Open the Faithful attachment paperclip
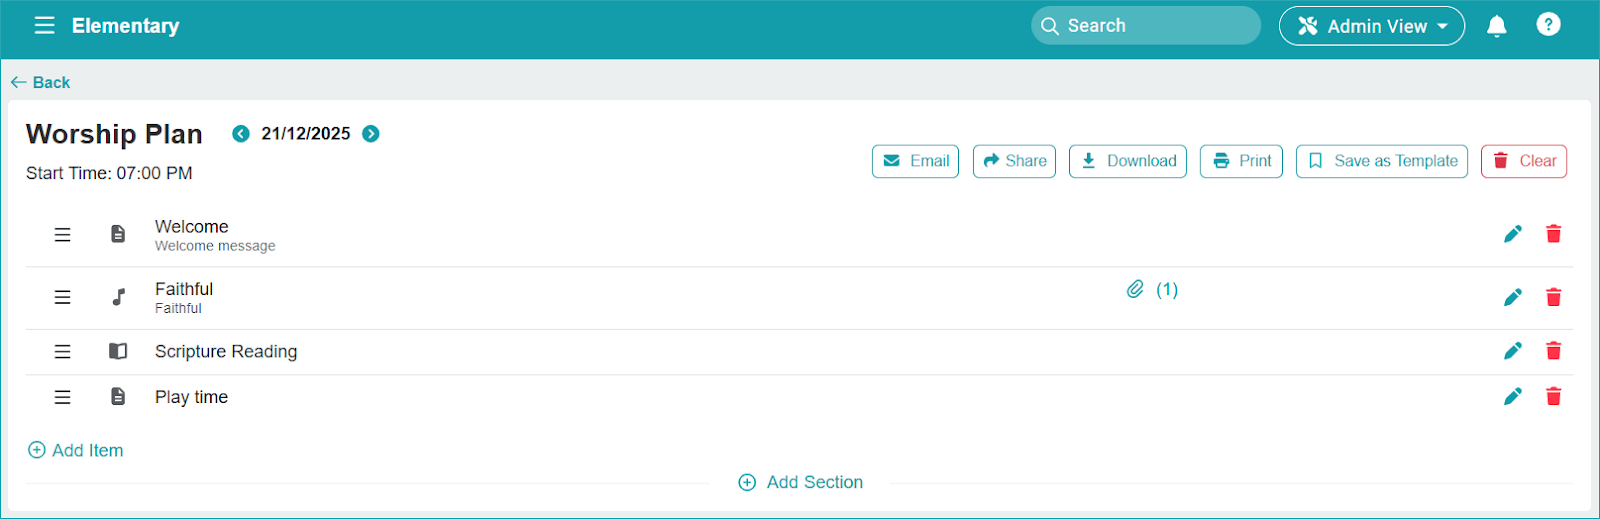 (1135, 289)
